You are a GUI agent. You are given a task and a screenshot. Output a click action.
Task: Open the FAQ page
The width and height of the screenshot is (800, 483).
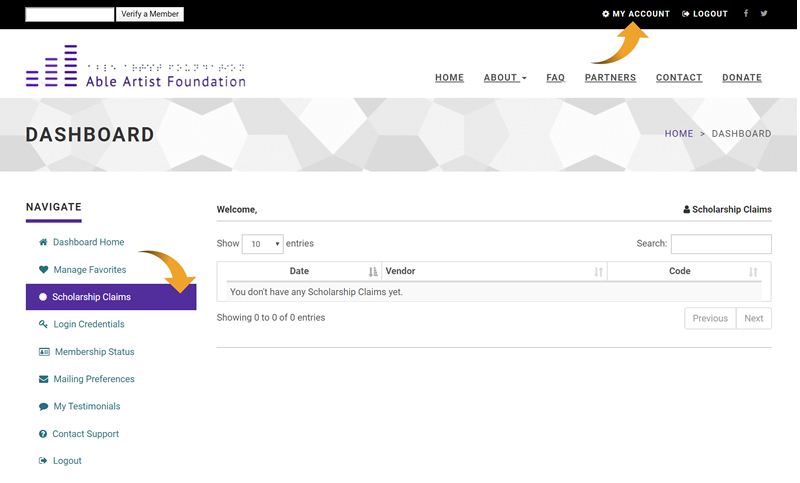click(x=555, y=78)
